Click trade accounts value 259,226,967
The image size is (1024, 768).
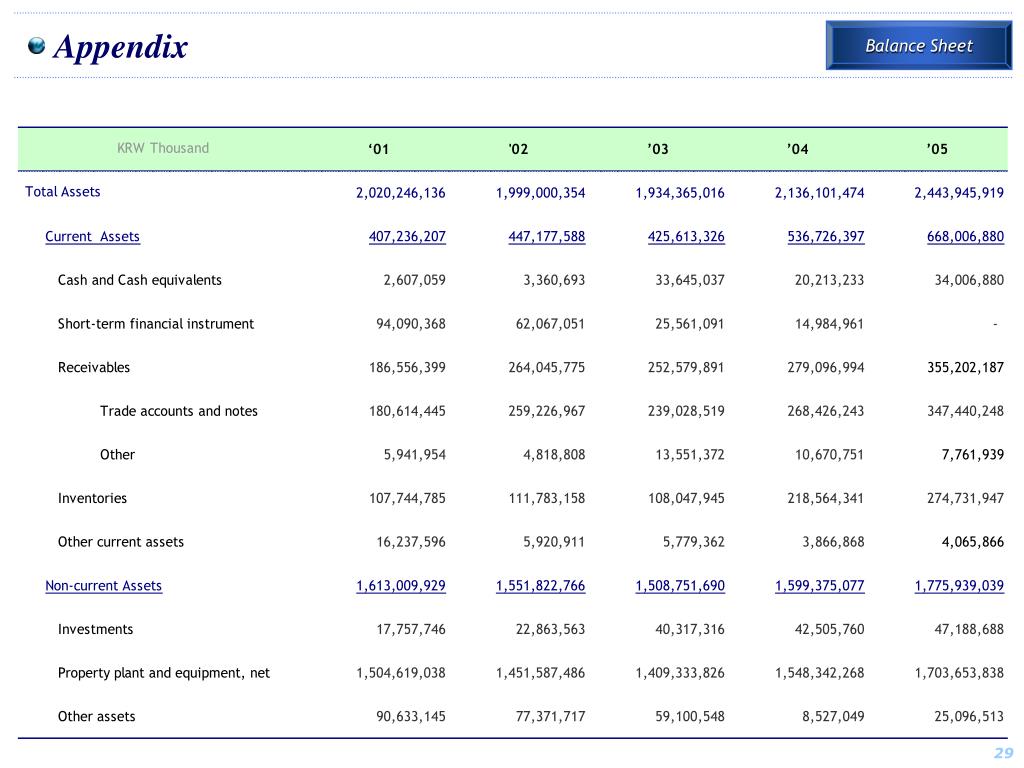pos(547,411)
